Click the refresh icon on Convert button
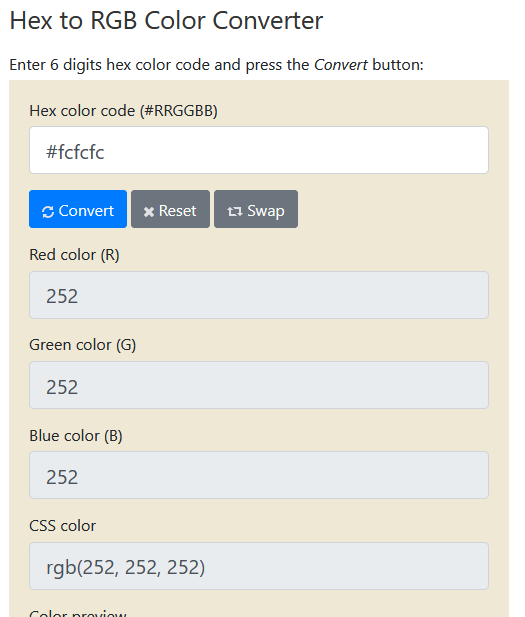This screenshot has height=617, width=525. click(x=48, y=212)
